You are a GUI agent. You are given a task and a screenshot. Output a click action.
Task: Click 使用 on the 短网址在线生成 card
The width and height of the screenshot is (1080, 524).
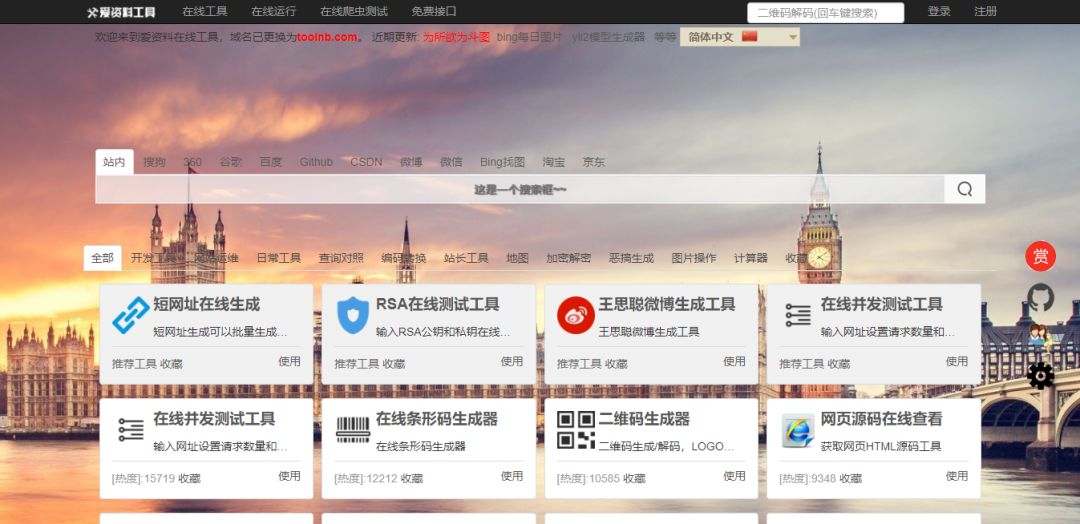click(289, 361)
